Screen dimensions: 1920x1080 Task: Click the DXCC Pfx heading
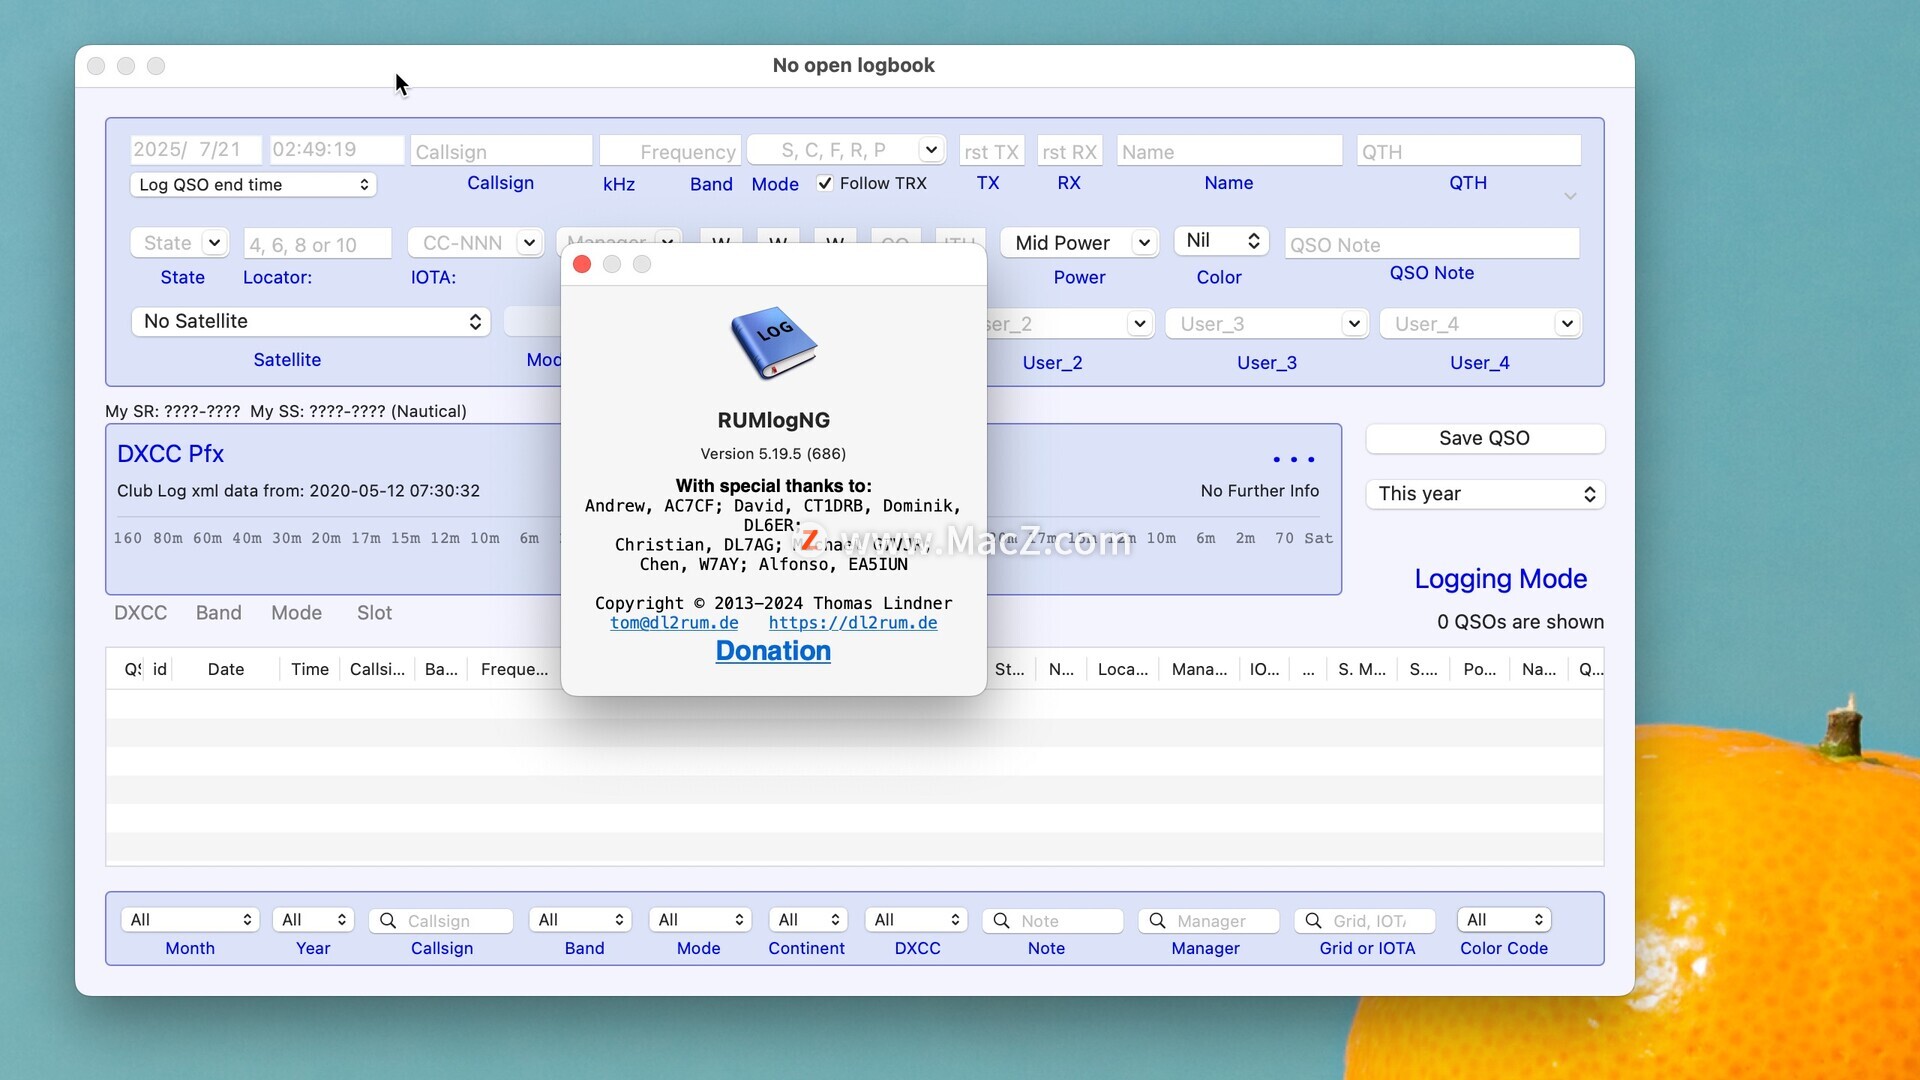[x=170, y=454]
